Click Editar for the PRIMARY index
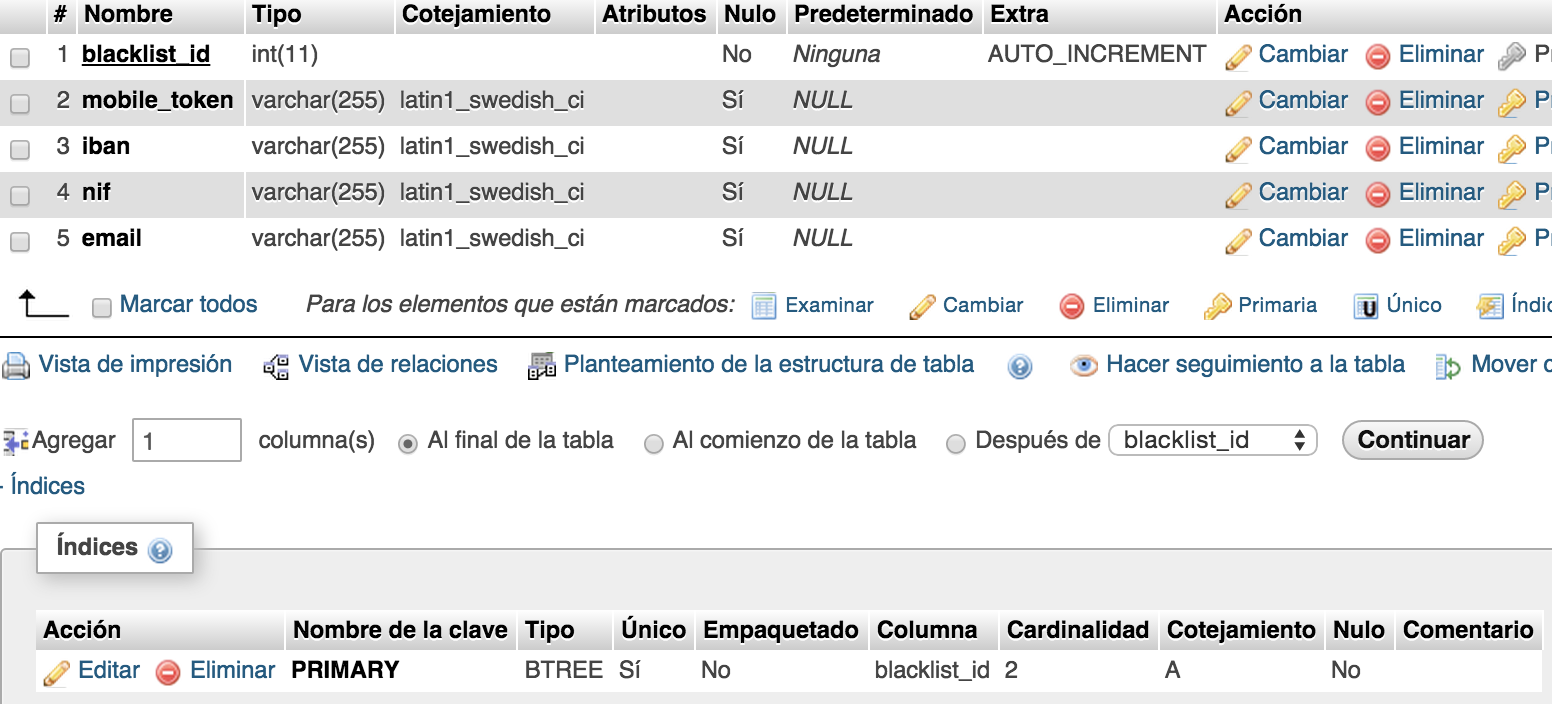The height and width of the screenshot is (704, 1552). 109,670
